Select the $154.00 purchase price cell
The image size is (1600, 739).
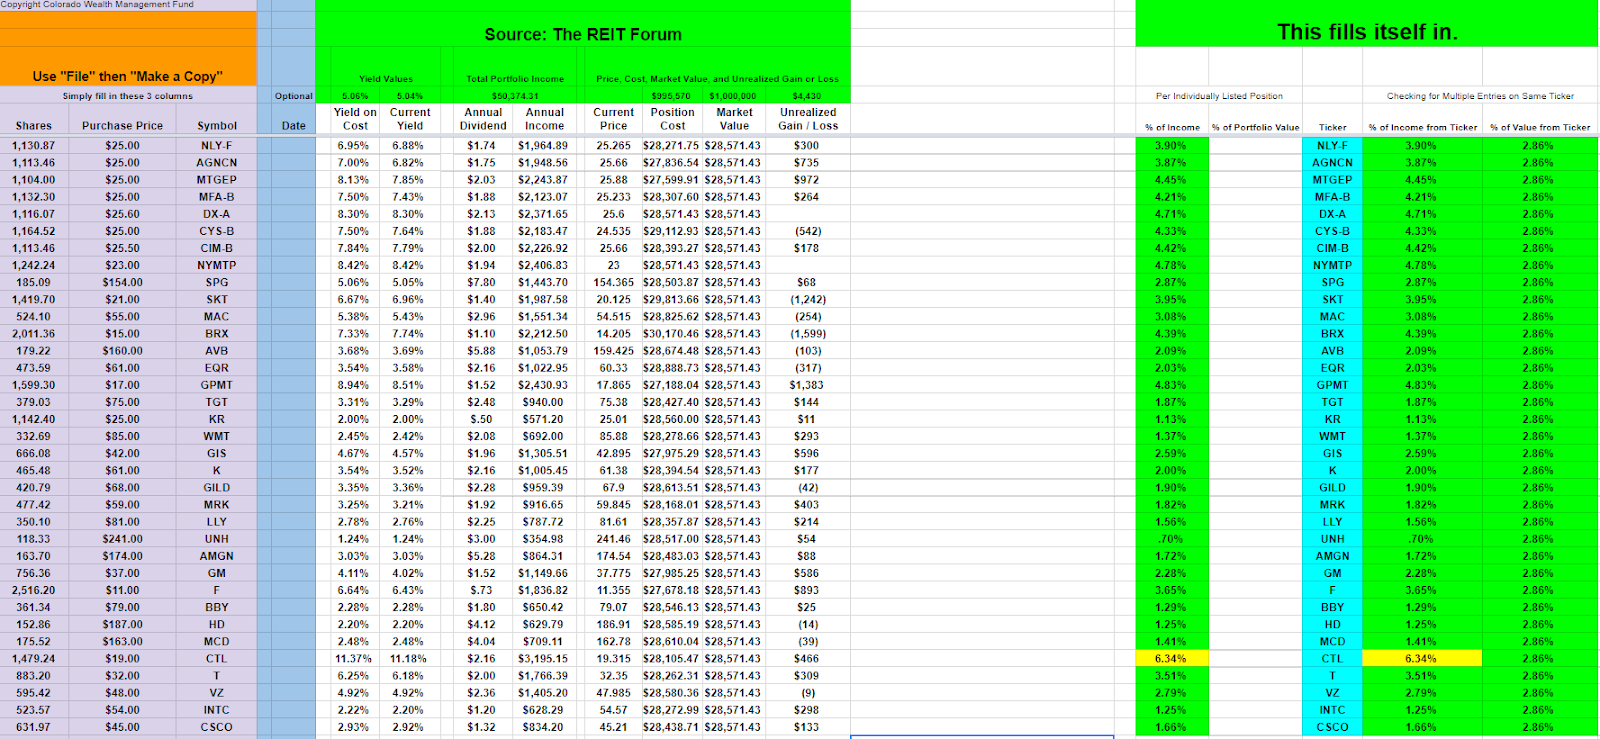click(x=123, y=283)
